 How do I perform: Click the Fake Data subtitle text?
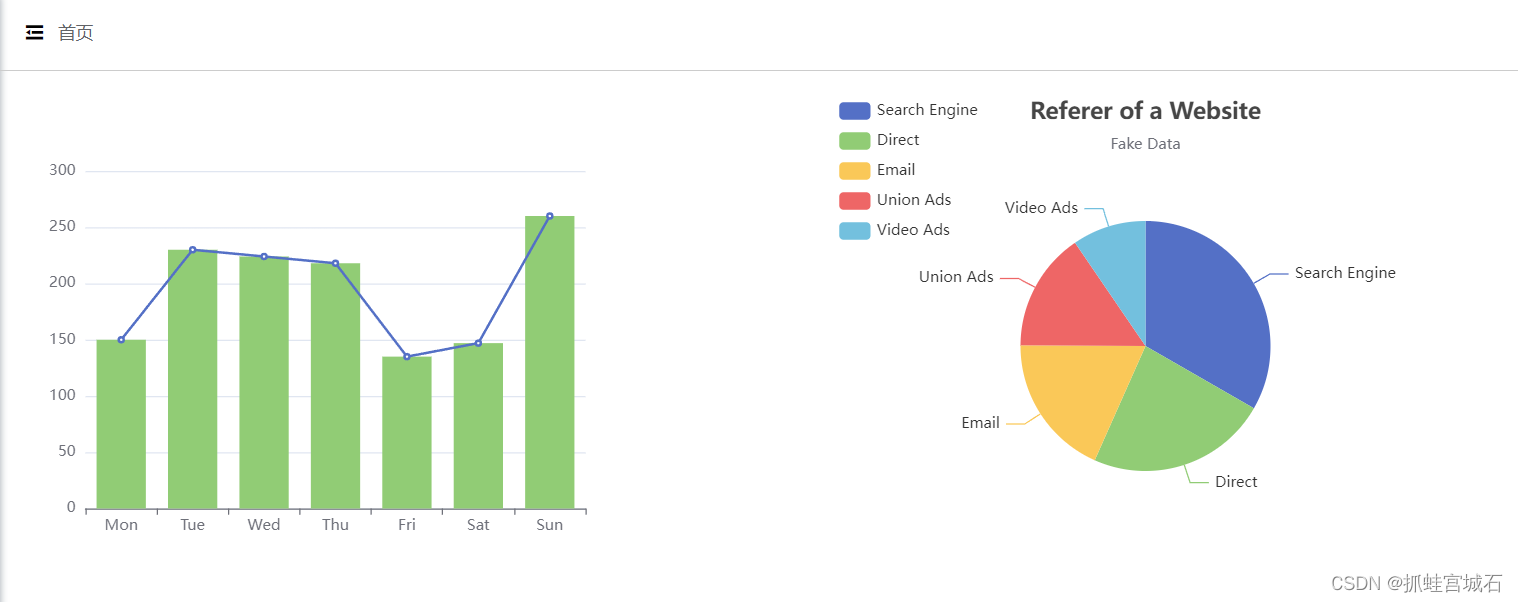(x=1144, y=143)
